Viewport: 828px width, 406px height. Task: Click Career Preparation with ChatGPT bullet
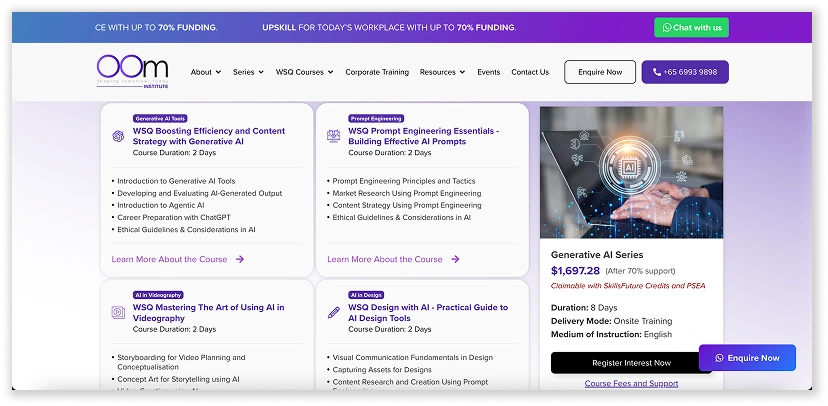pyautogui.click(x=174, y=218)
